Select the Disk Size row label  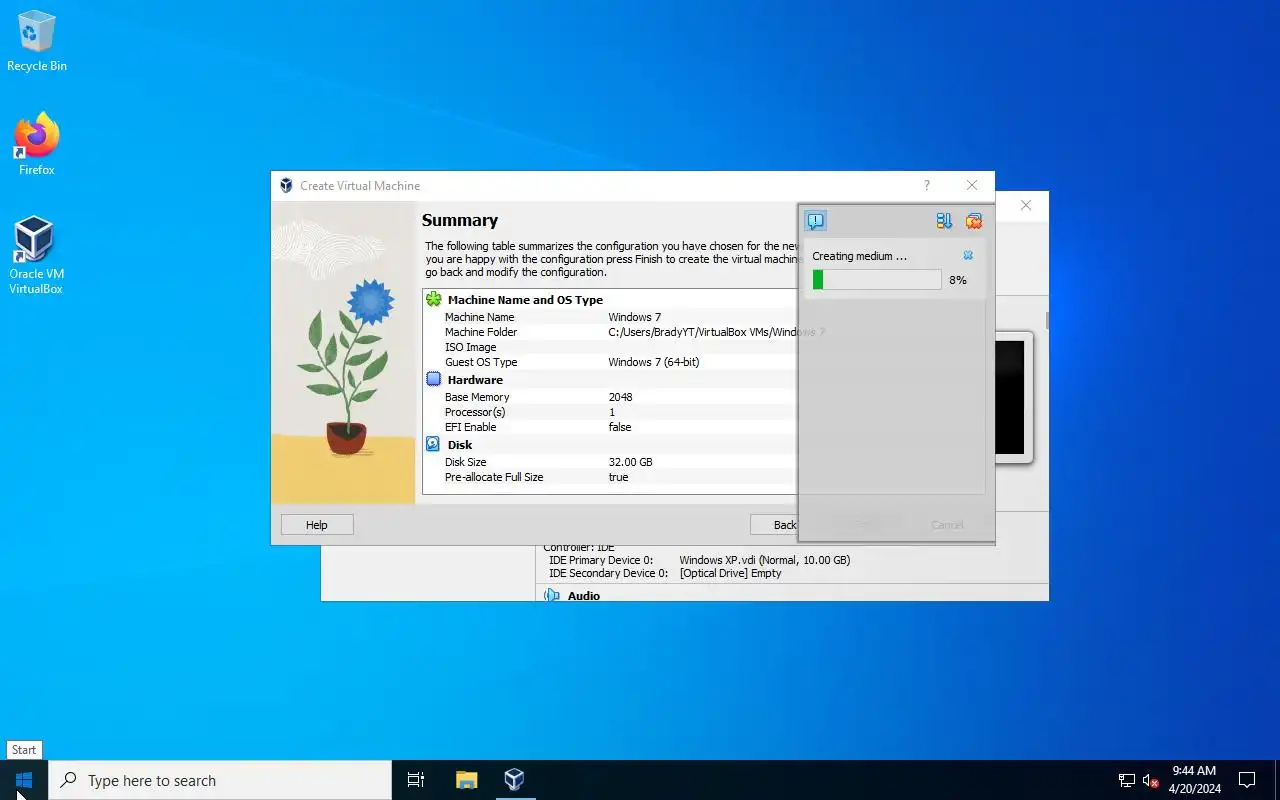click(466, 462)
